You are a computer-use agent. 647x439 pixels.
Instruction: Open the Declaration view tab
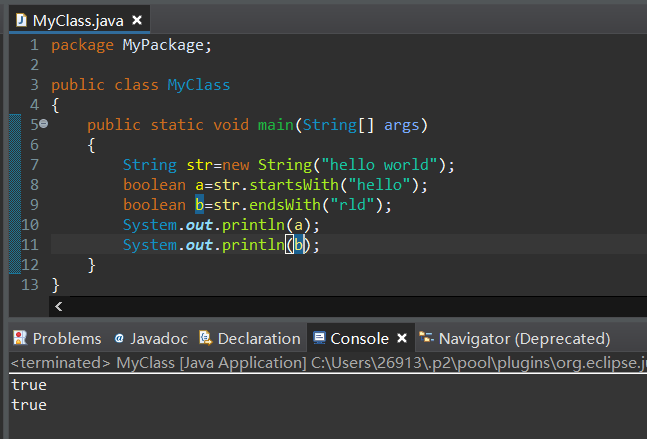pos(250,338)
